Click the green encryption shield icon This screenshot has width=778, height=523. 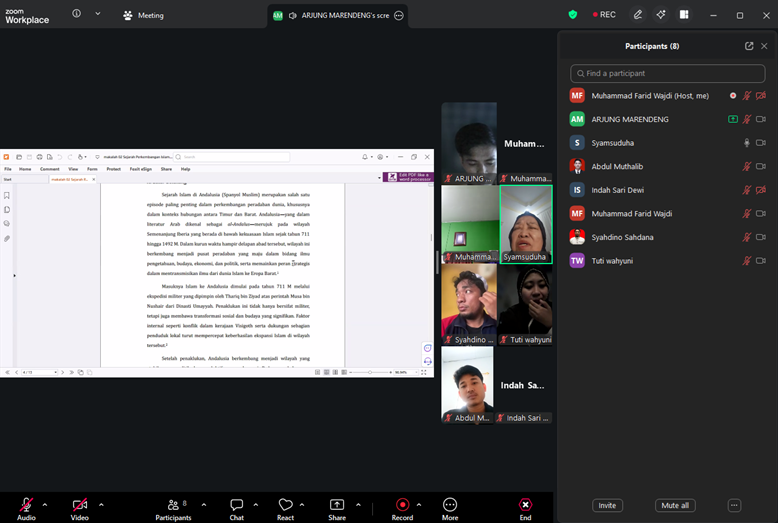pos(573,14)
